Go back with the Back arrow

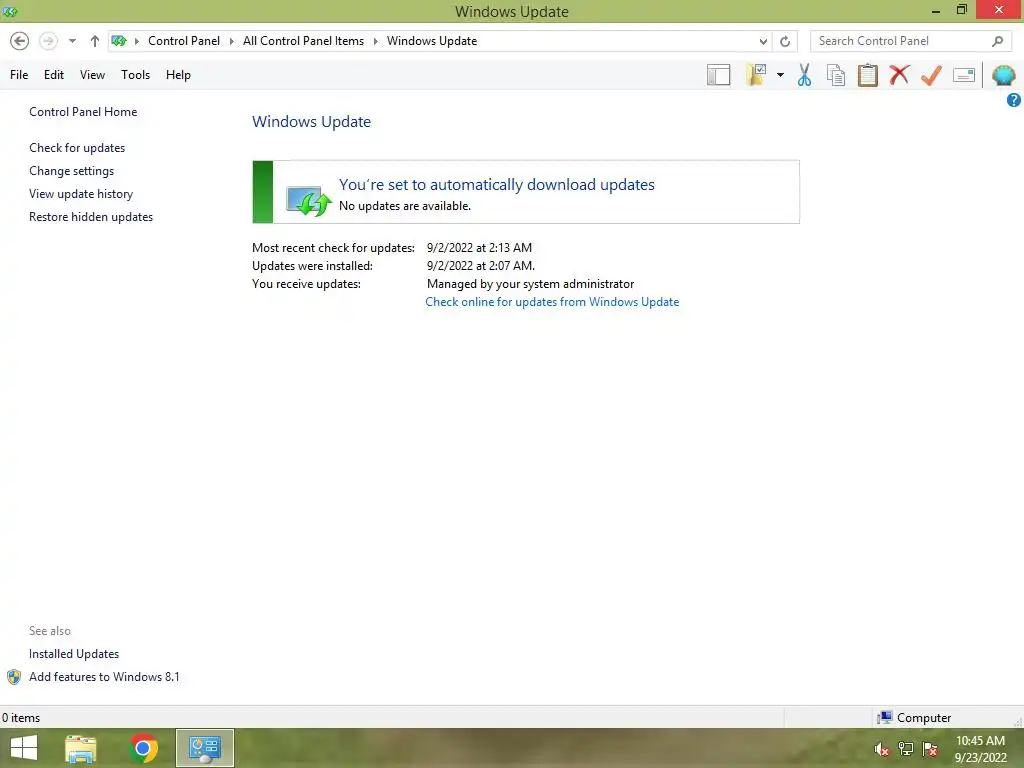[20, 41]
